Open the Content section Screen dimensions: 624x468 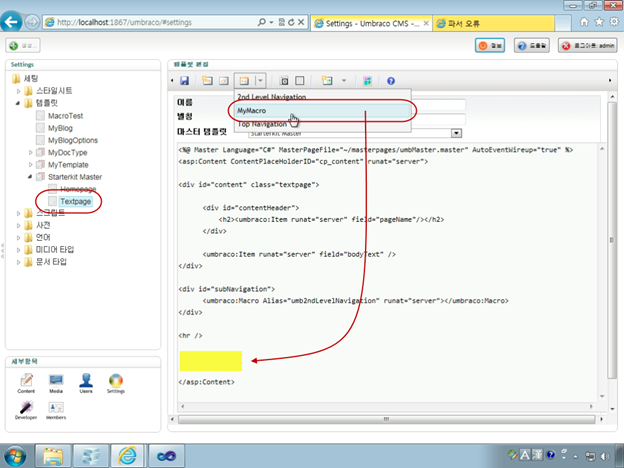pyautogui.click(x=26, y=384)
